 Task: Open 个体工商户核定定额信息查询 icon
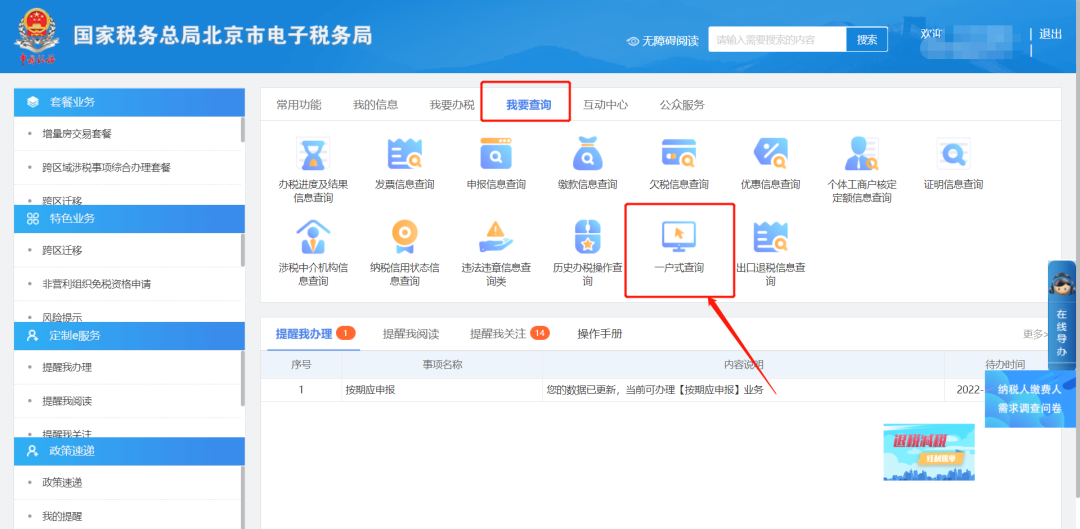click(862, 154)
